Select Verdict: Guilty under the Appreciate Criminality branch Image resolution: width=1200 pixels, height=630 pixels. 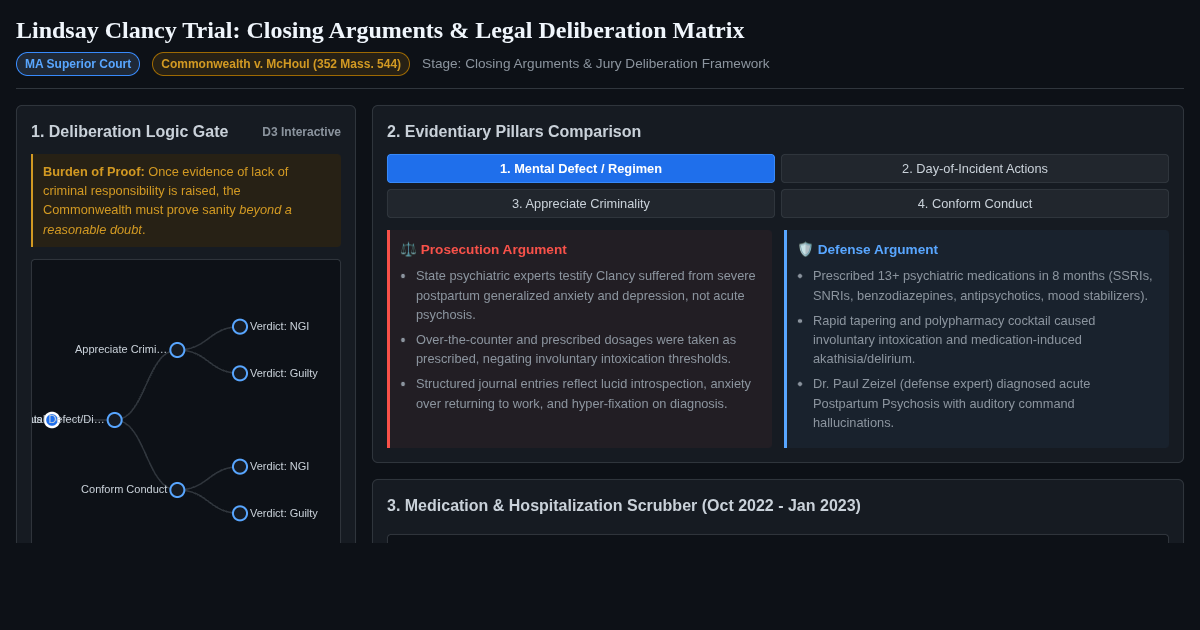point(240,373)
